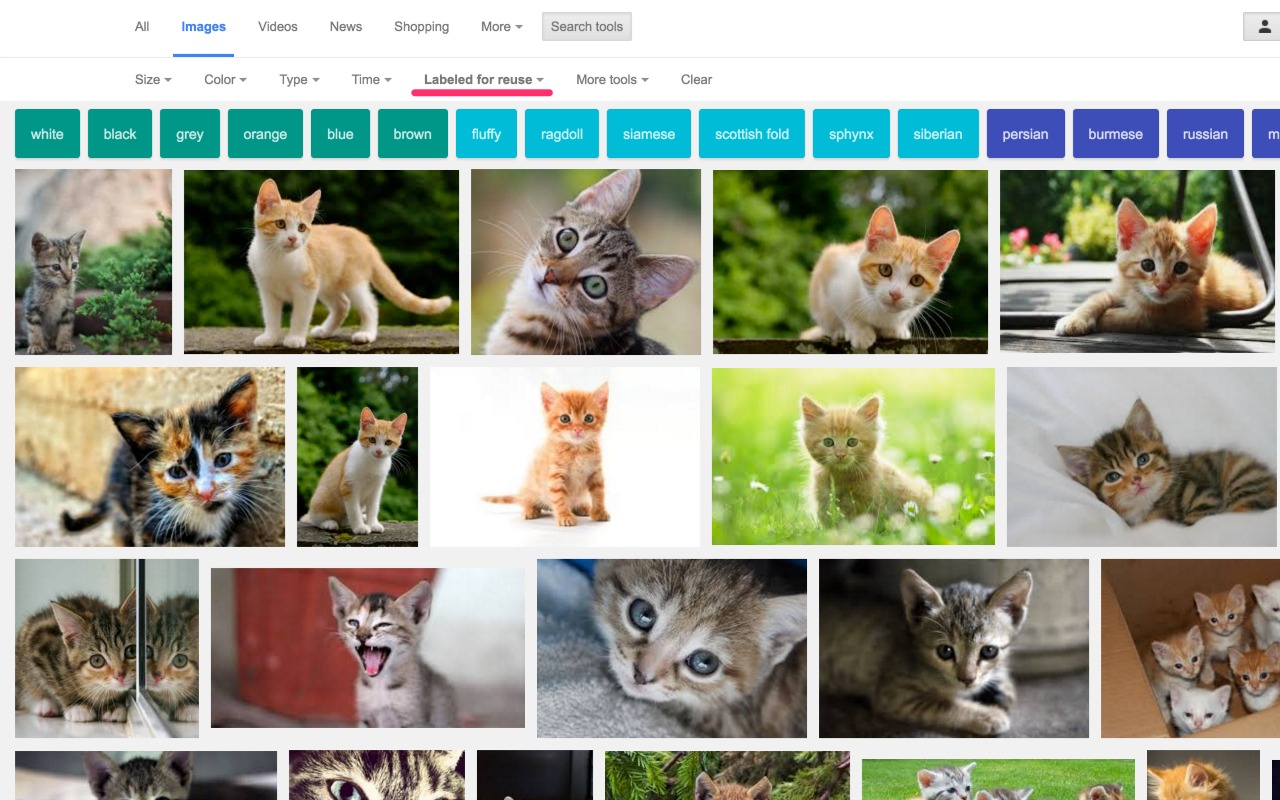
Task: Apply the siamese breed filter
Action: coord(648,133)
